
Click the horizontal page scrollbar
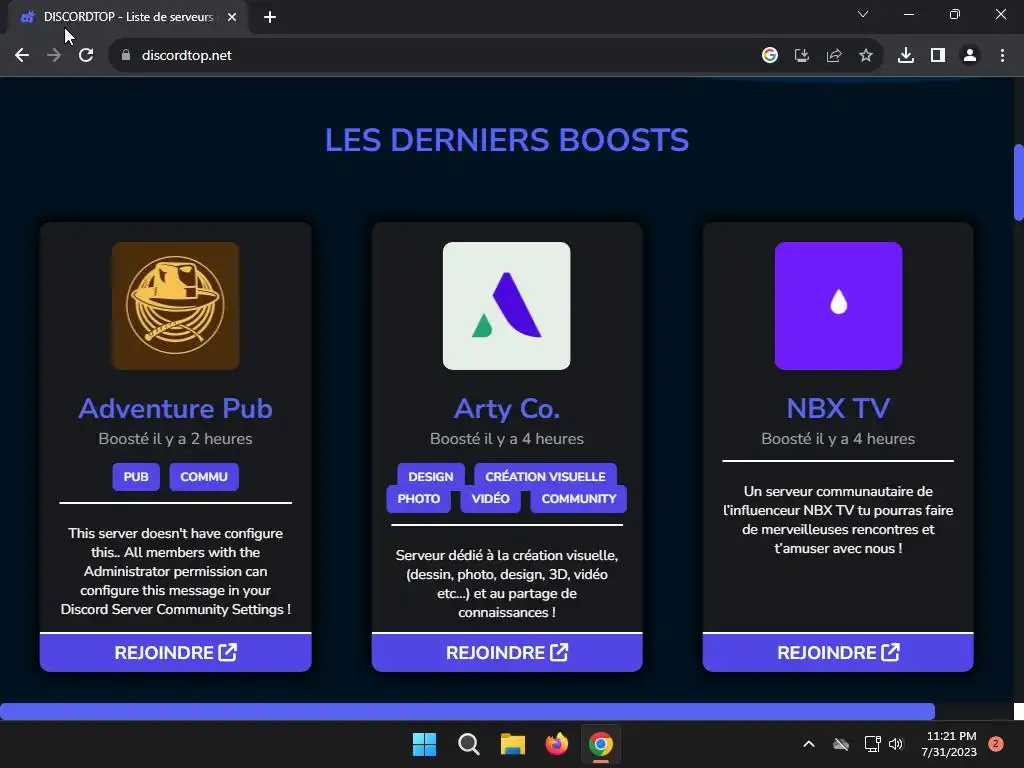pyautogui.click(x=468, y=711)
